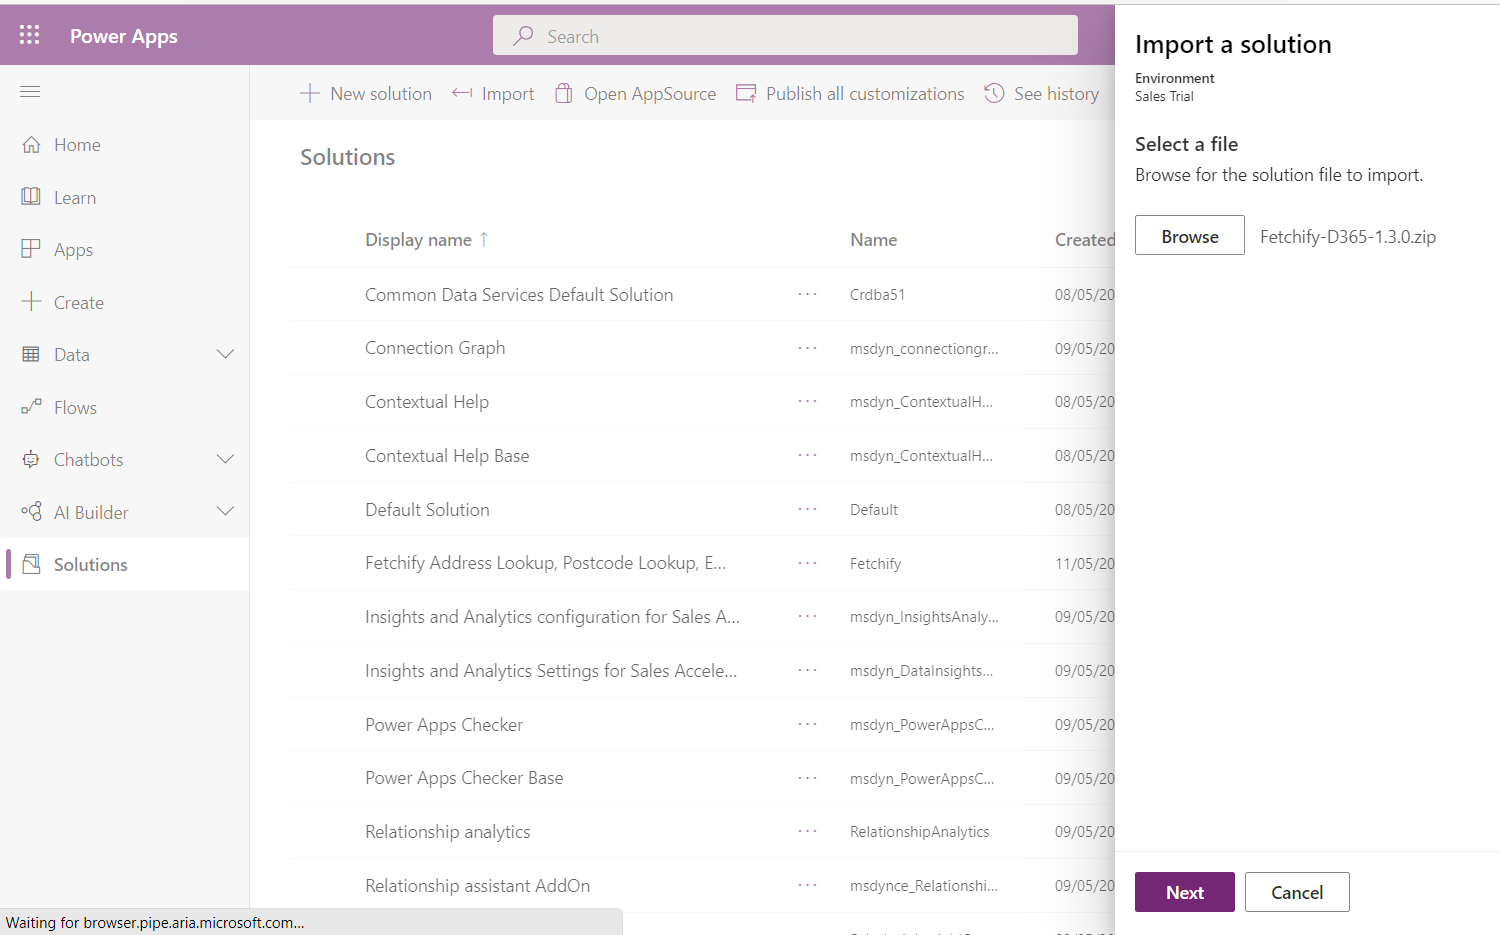Screen dimensions: 1500x935
Task: Open the Power Apps Checker solution
Action: pos(444,724)
